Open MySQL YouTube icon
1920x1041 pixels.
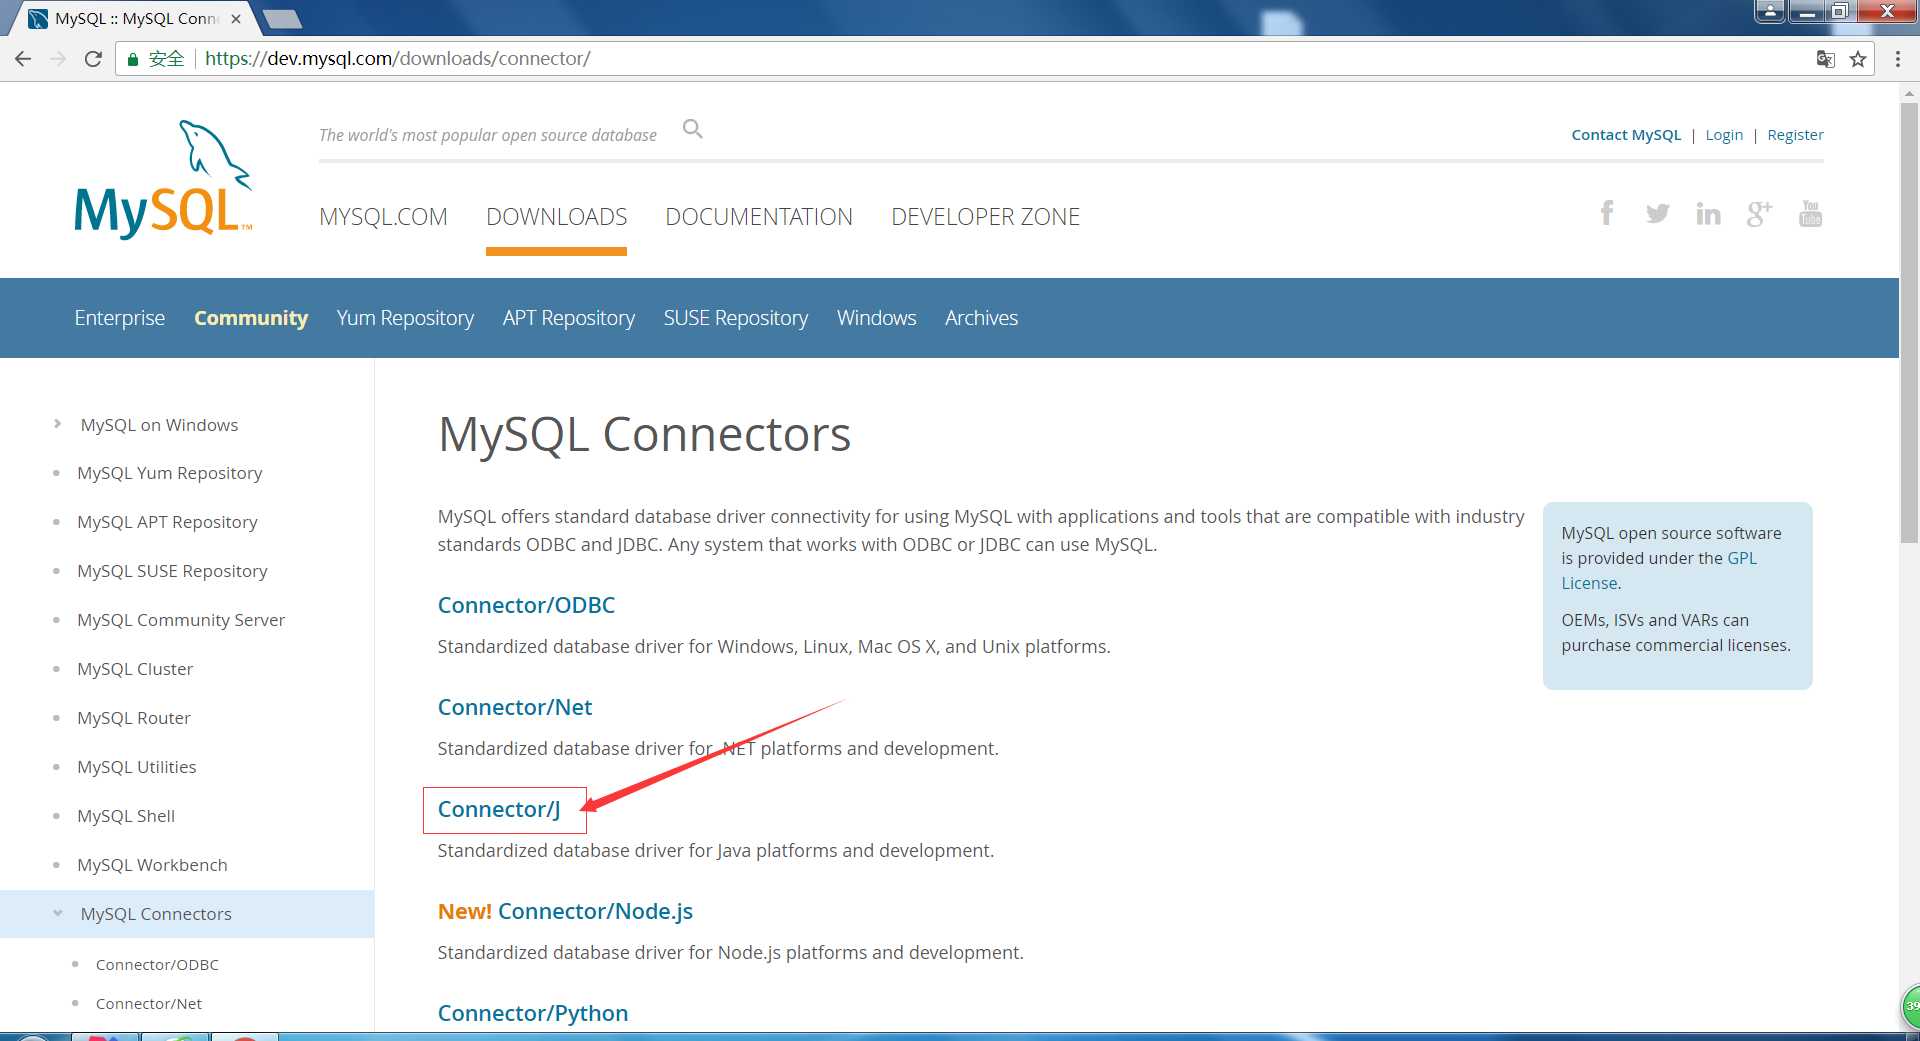(1810, 213)
